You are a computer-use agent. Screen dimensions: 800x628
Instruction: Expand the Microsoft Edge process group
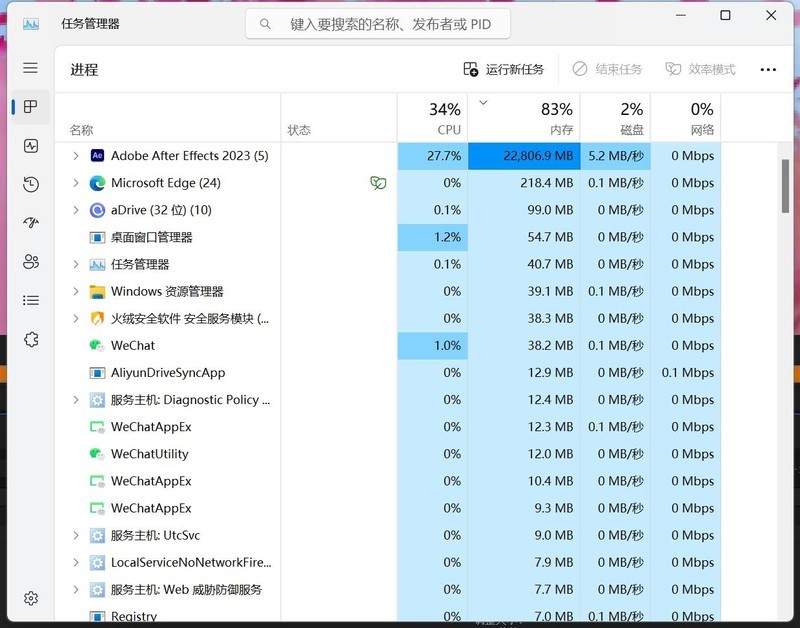tap(75, 183)
